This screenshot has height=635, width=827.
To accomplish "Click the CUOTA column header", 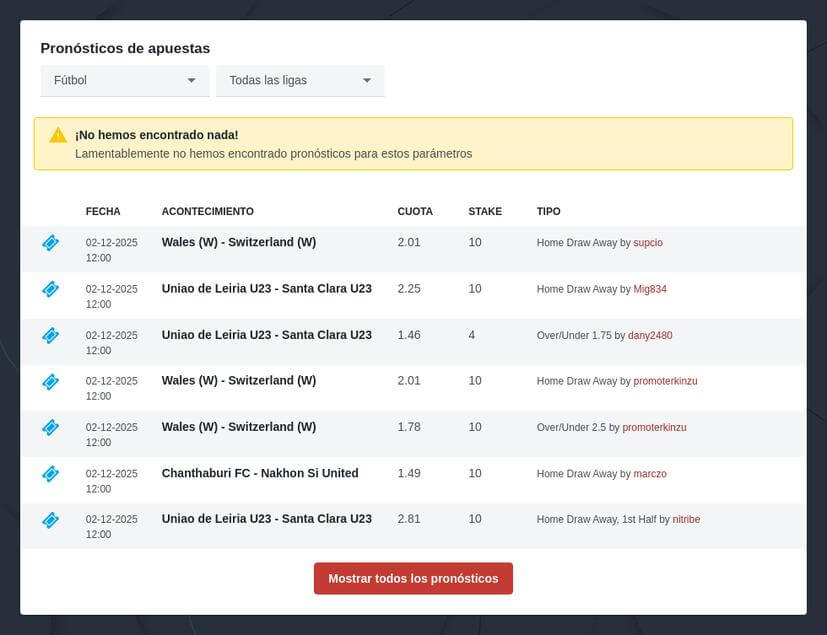I will tap(414, 211).
